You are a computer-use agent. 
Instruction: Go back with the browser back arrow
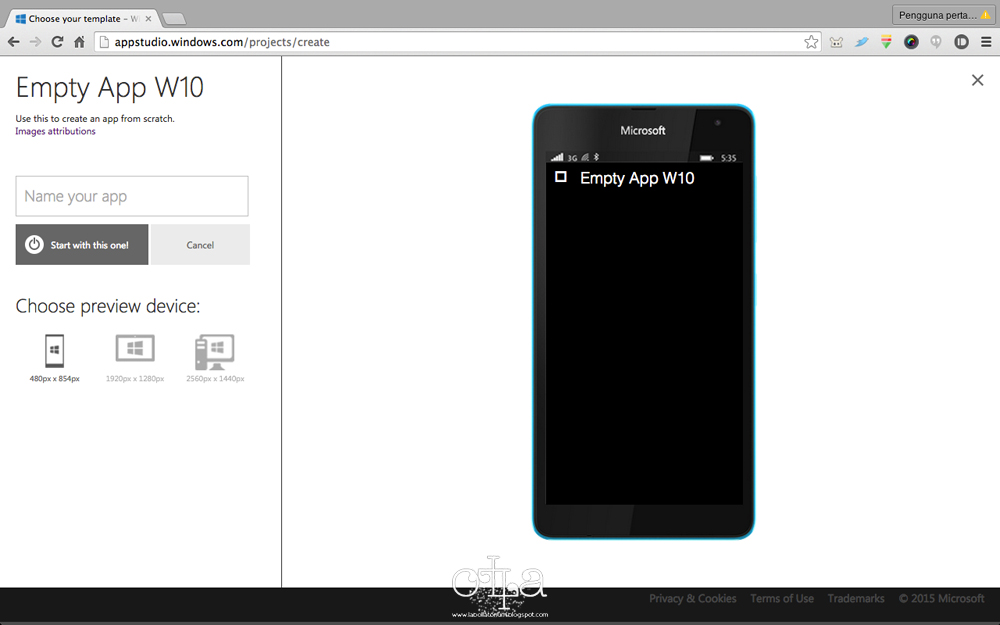click(x=13, y=42)
